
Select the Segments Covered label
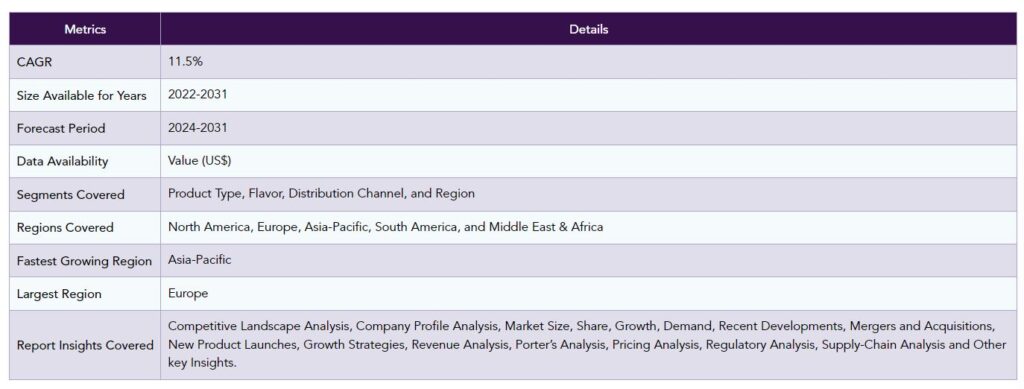71,194
